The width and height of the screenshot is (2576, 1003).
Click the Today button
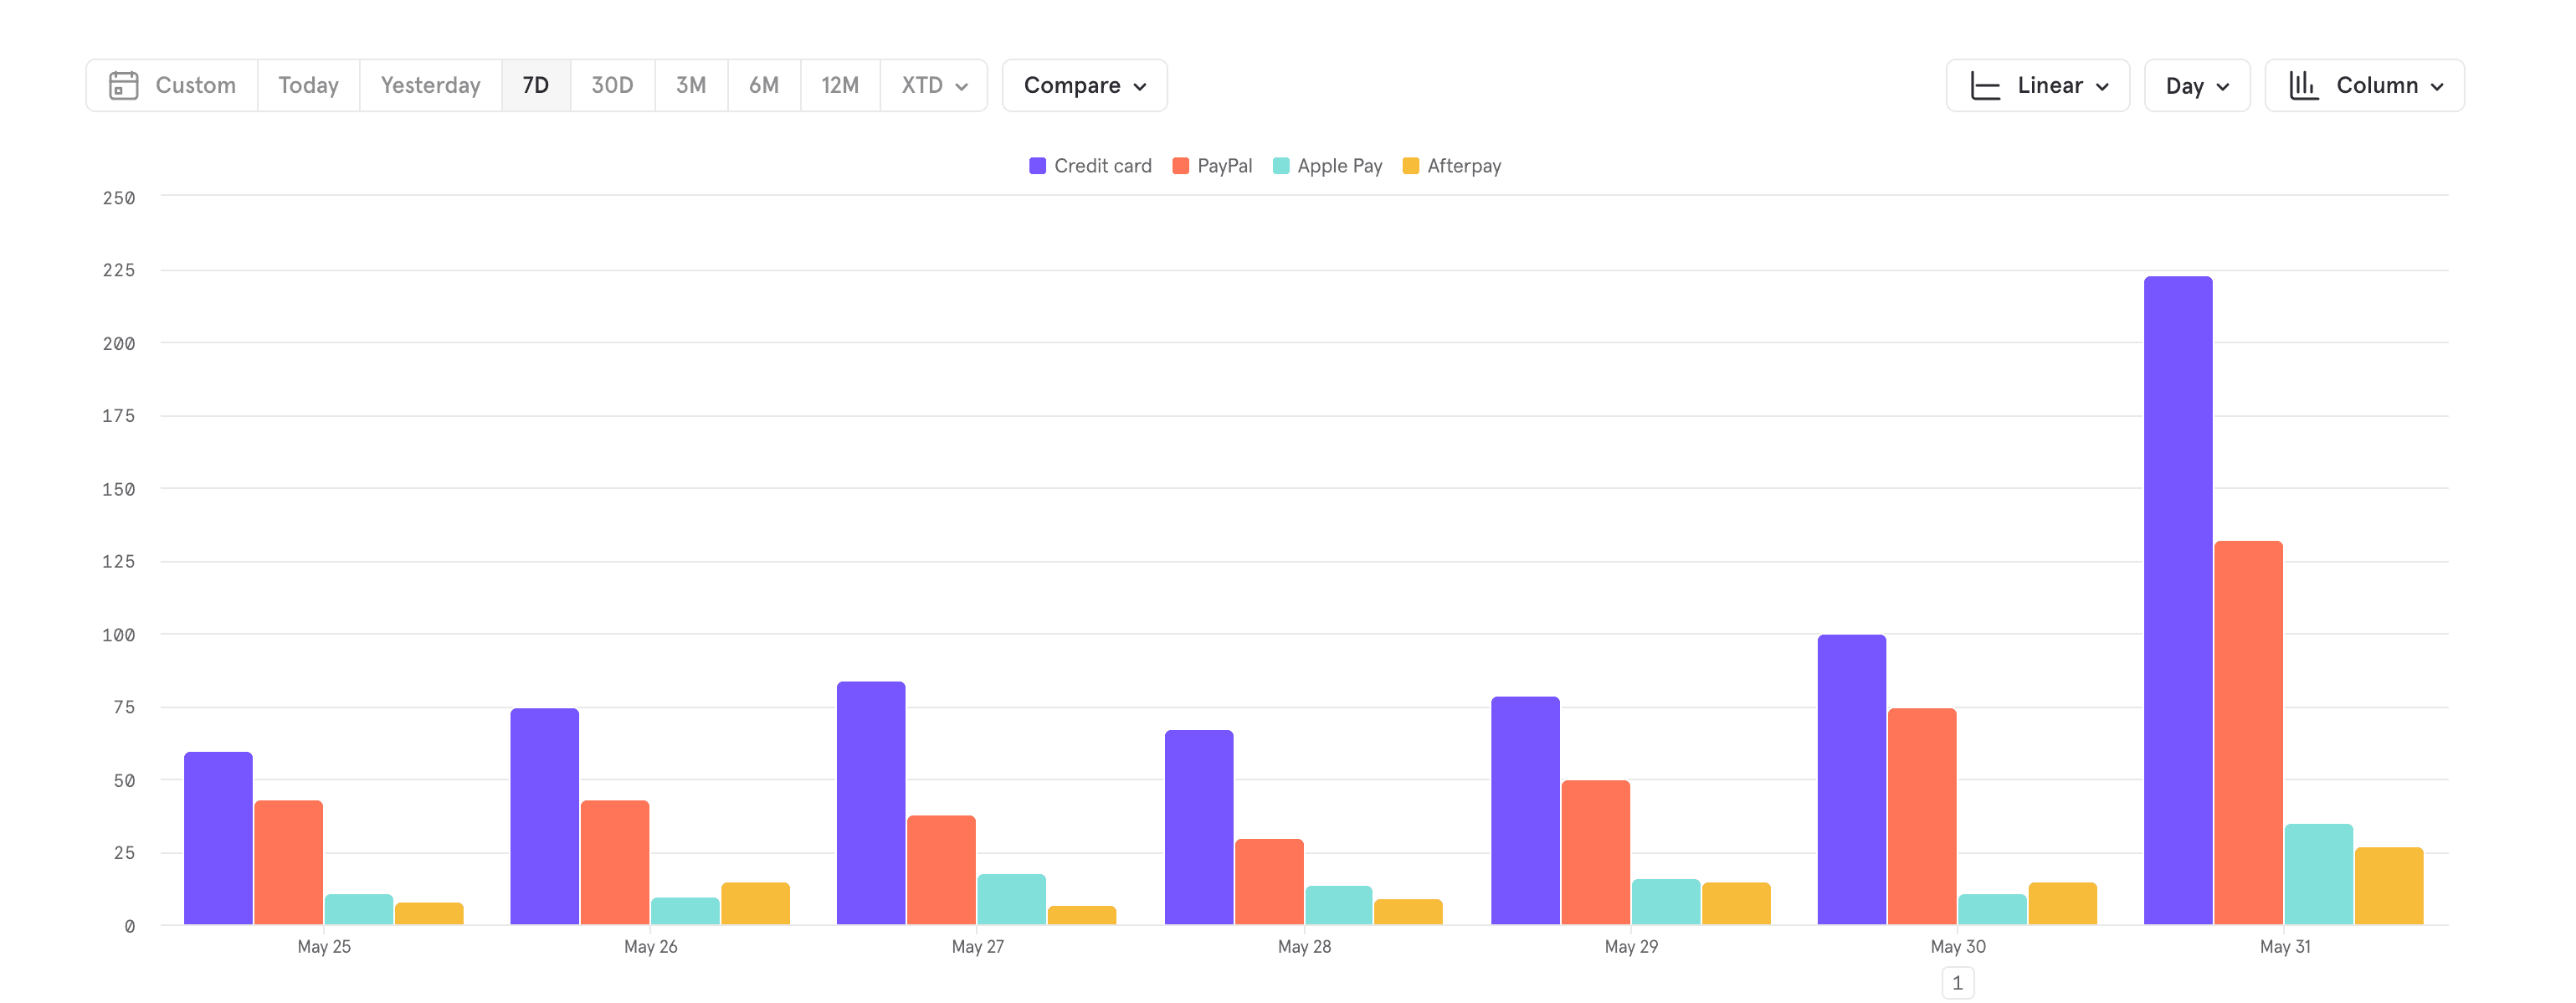(x=307, y=85)
